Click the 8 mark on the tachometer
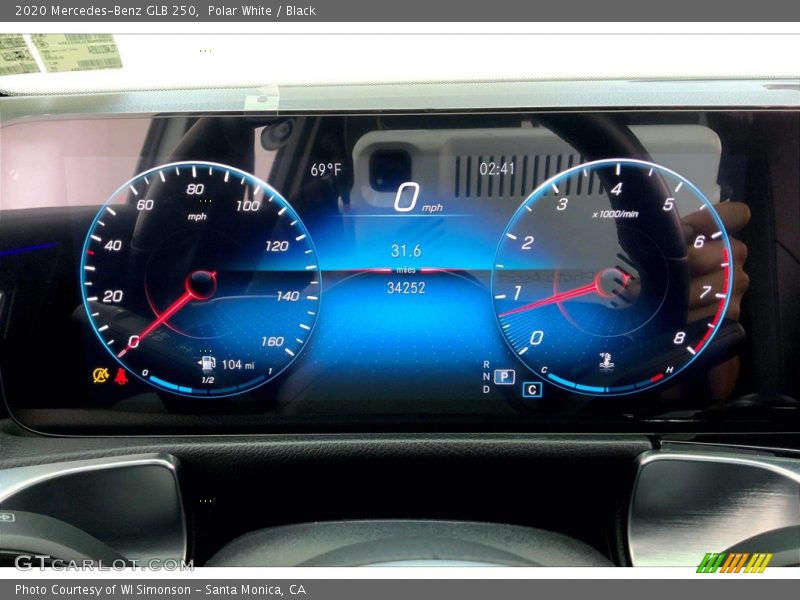The width and height of the screenshot is (800, 600). point(679,338)
